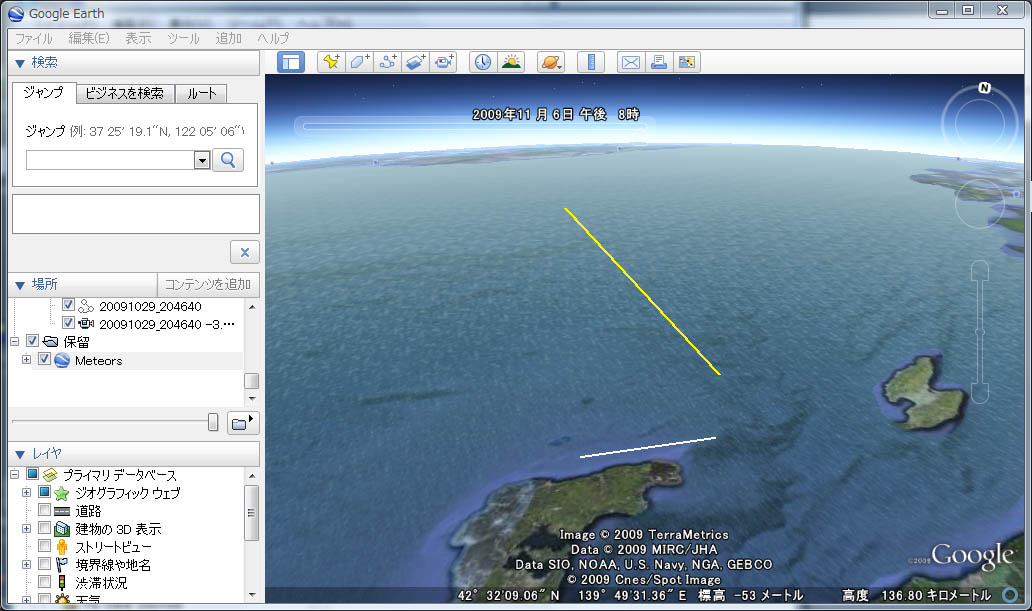1032x611 pixels.
Task: Add a path from the toolbar
Action: click(388, 62)
